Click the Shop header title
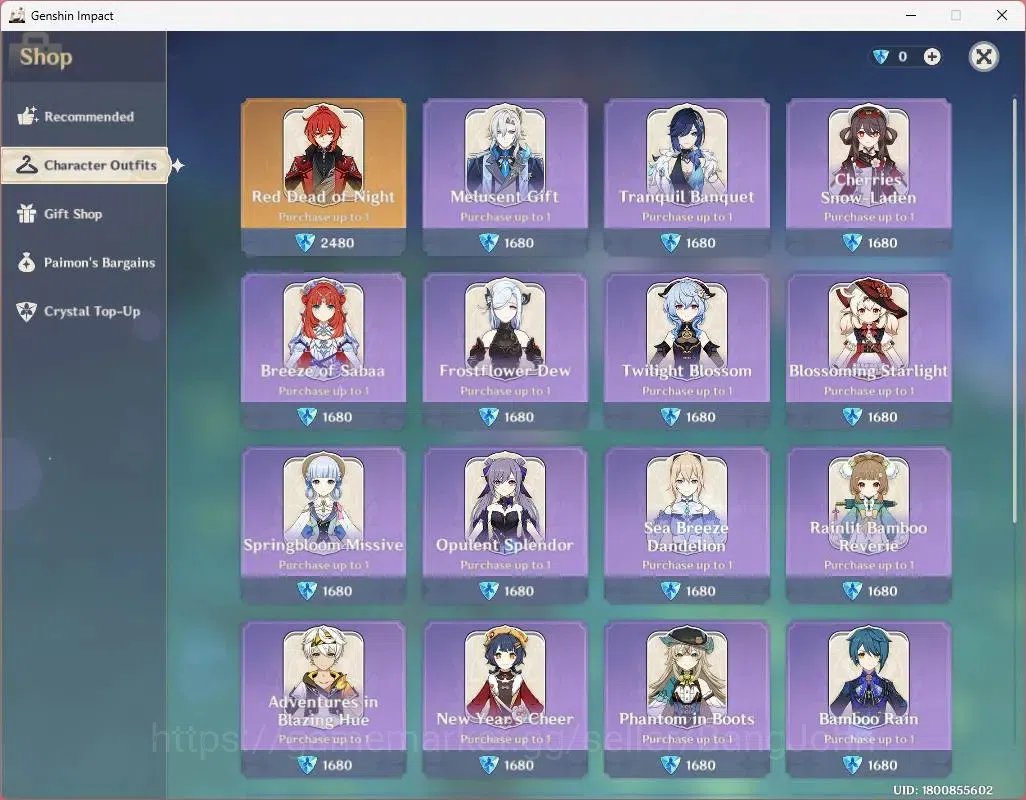 46,57
